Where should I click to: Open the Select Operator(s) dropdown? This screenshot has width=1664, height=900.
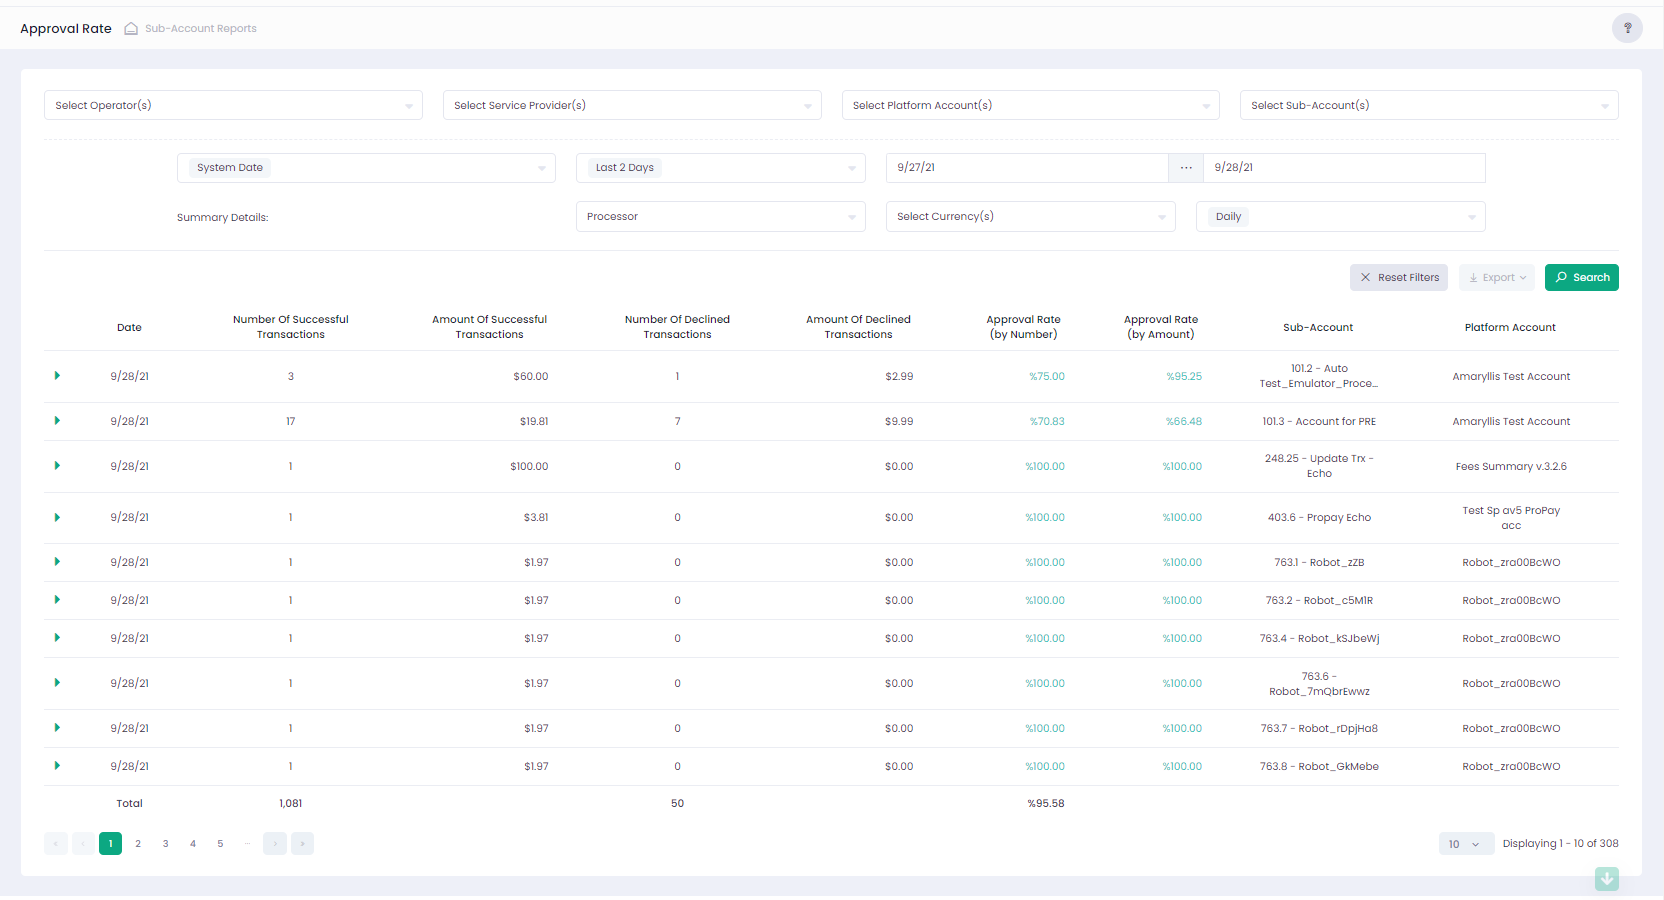point(233,105)
